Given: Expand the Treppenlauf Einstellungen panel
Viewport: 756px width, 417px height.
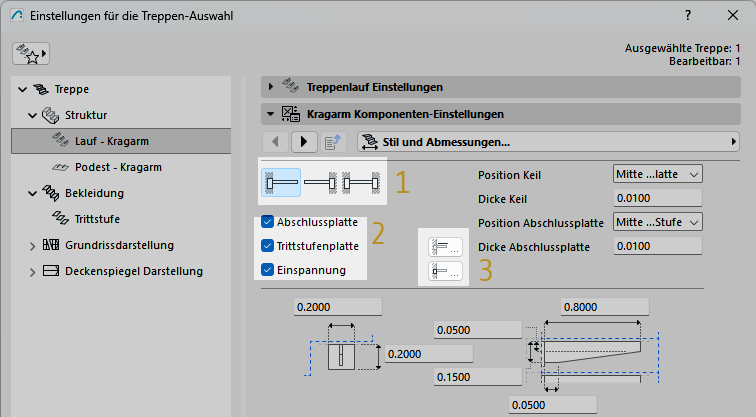Looking at the screenshot, I should 270,87.
